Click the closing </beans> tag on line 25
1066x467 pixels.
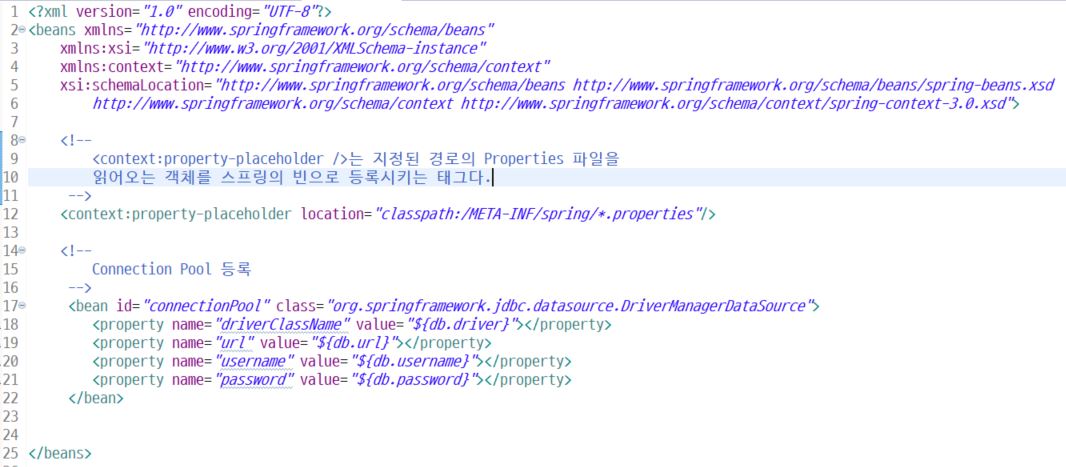(x=60, y=453)
